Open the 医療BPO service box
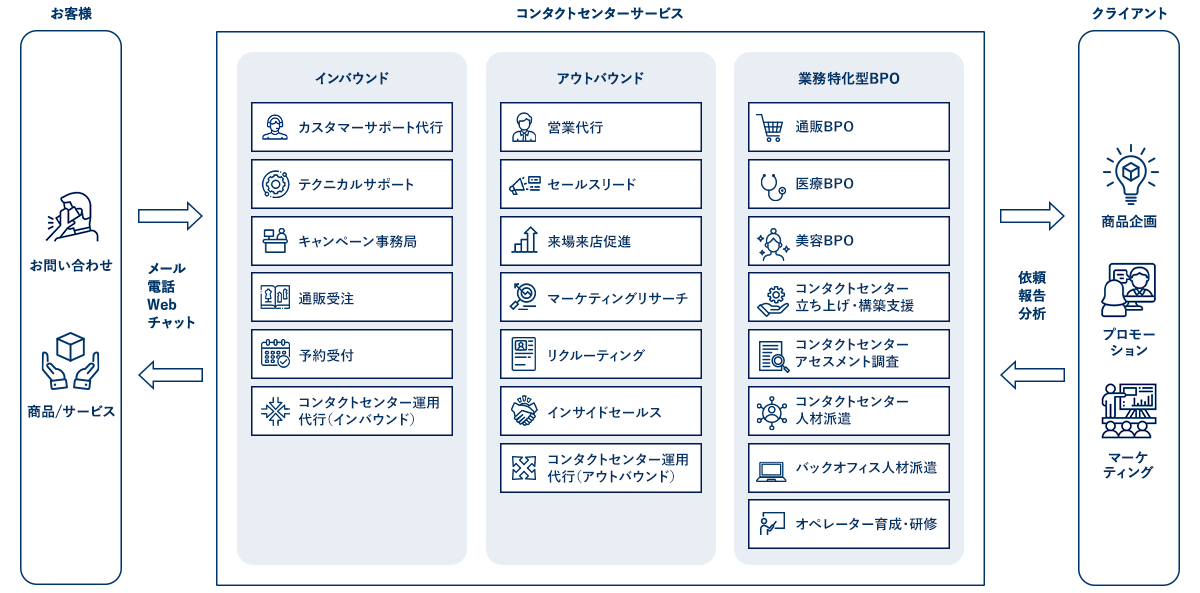The image size is (1200, 593). click(849, 184)
